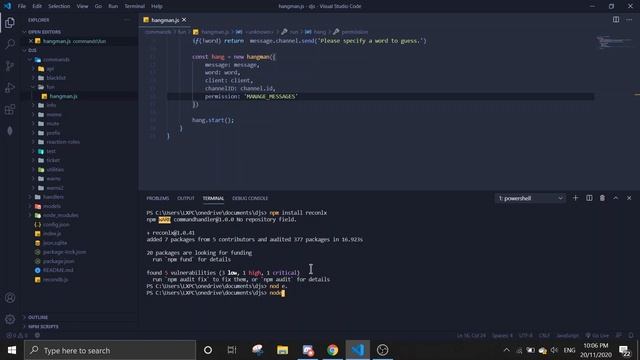Switch to the Debug Console tab
Screen dimensions: 640x360
click(250, 198)
